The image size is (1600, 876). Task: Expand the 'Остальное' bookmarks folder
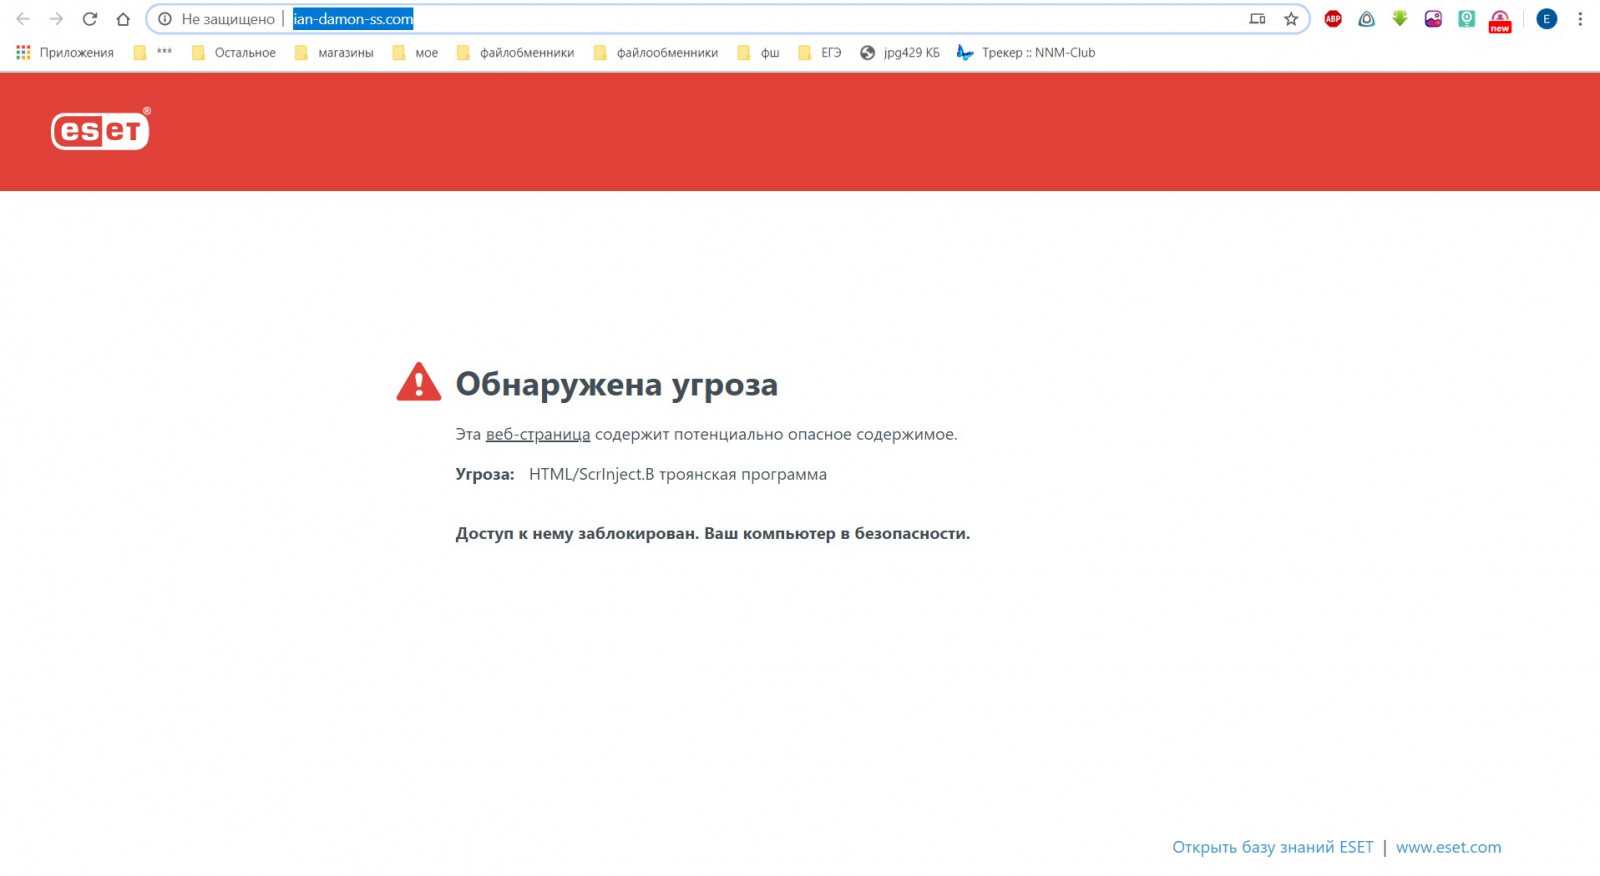pyautogui.click(x=234, y=53)
